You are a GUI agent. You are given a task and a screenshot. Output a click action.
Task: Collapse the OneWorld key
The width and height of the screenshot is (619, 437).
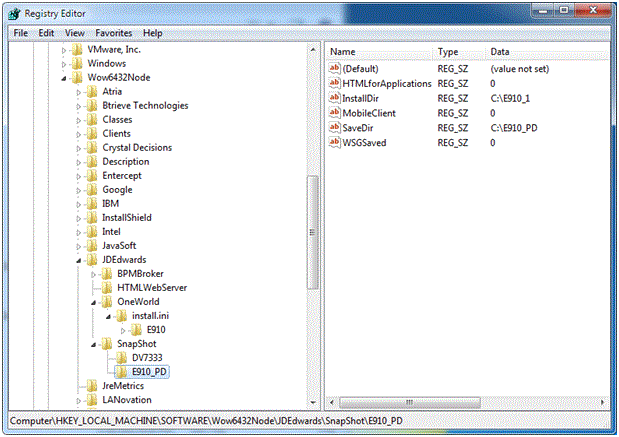94,303
